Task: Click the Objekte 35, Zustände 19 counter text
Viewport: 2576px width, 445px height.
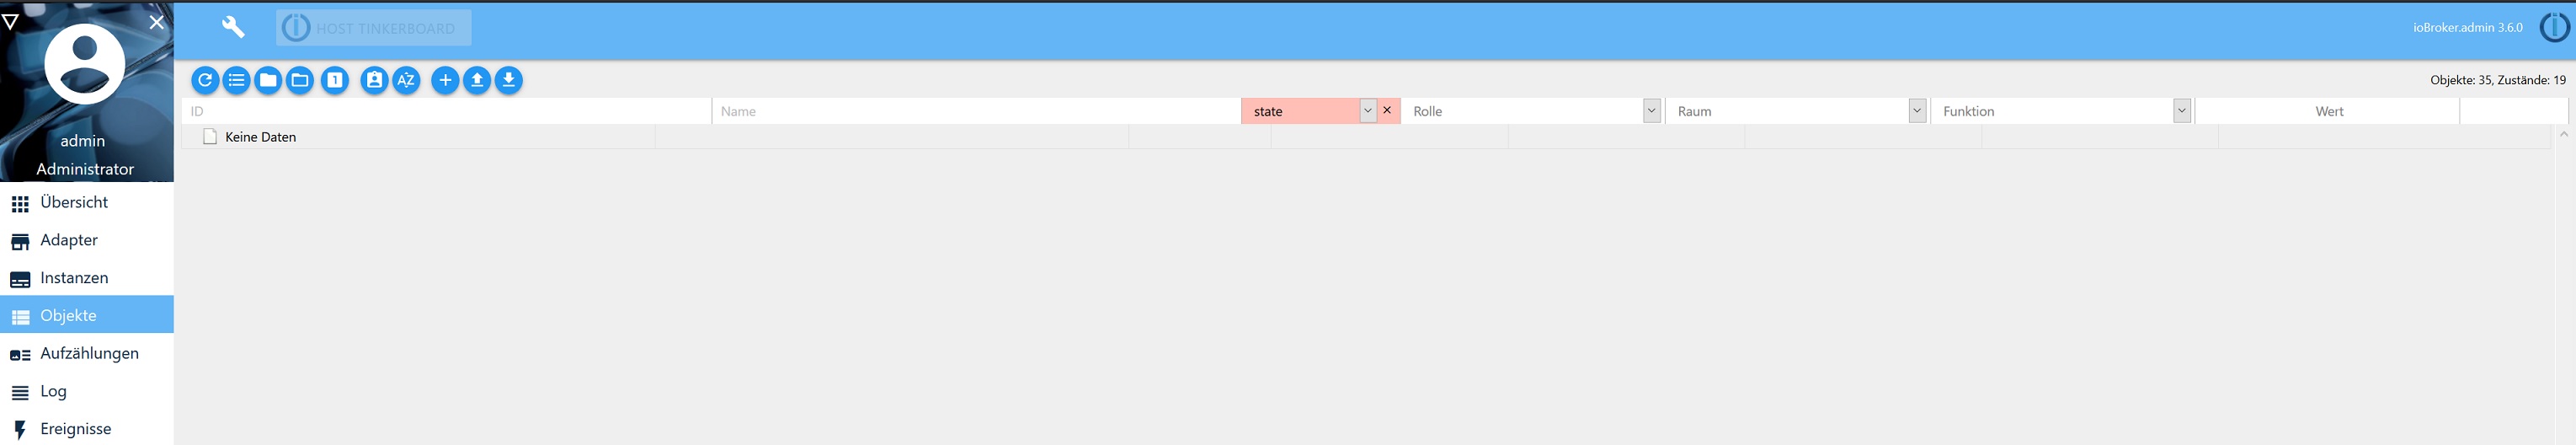Action: (x=2498, y=80)
